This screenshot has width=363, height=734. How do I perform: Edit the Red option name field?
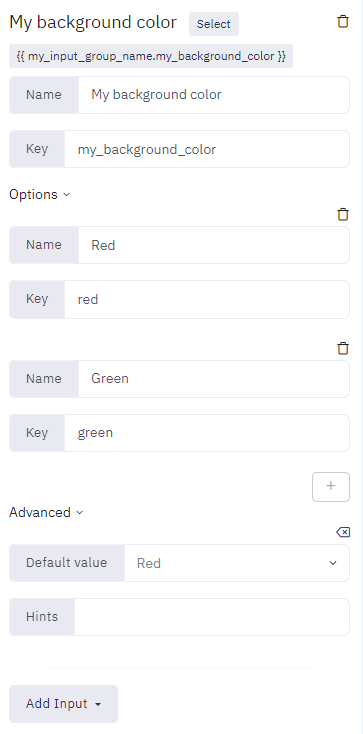pos(214,245)
